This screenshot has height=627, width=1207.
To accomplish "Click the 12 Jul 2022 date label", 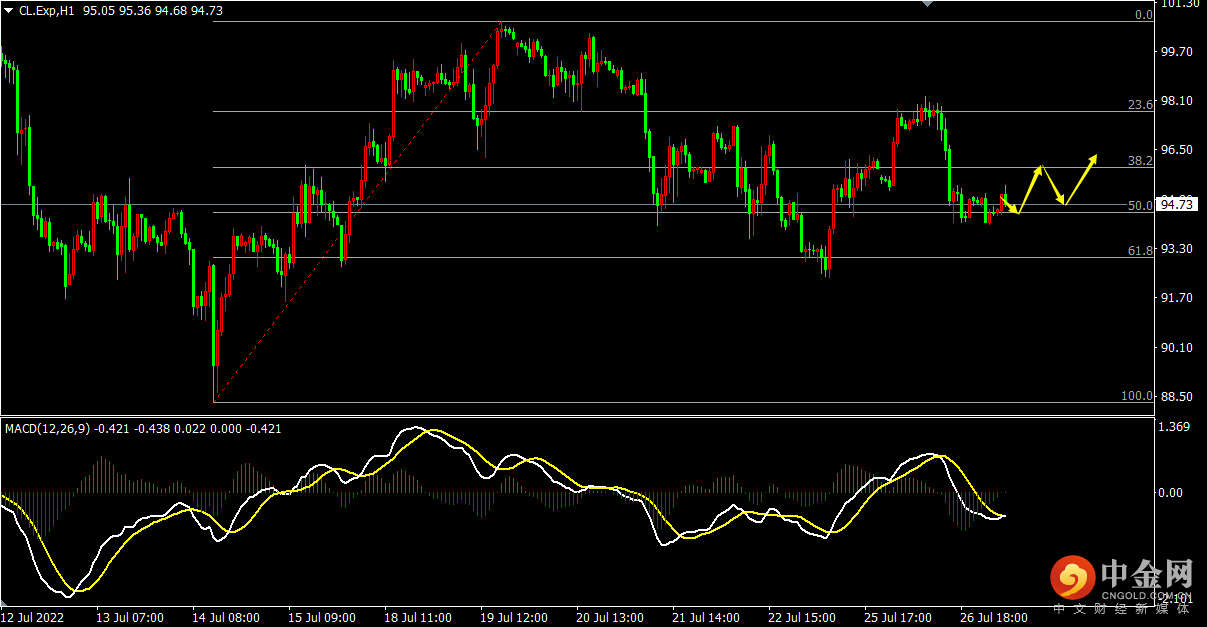I will pos(34,618).
